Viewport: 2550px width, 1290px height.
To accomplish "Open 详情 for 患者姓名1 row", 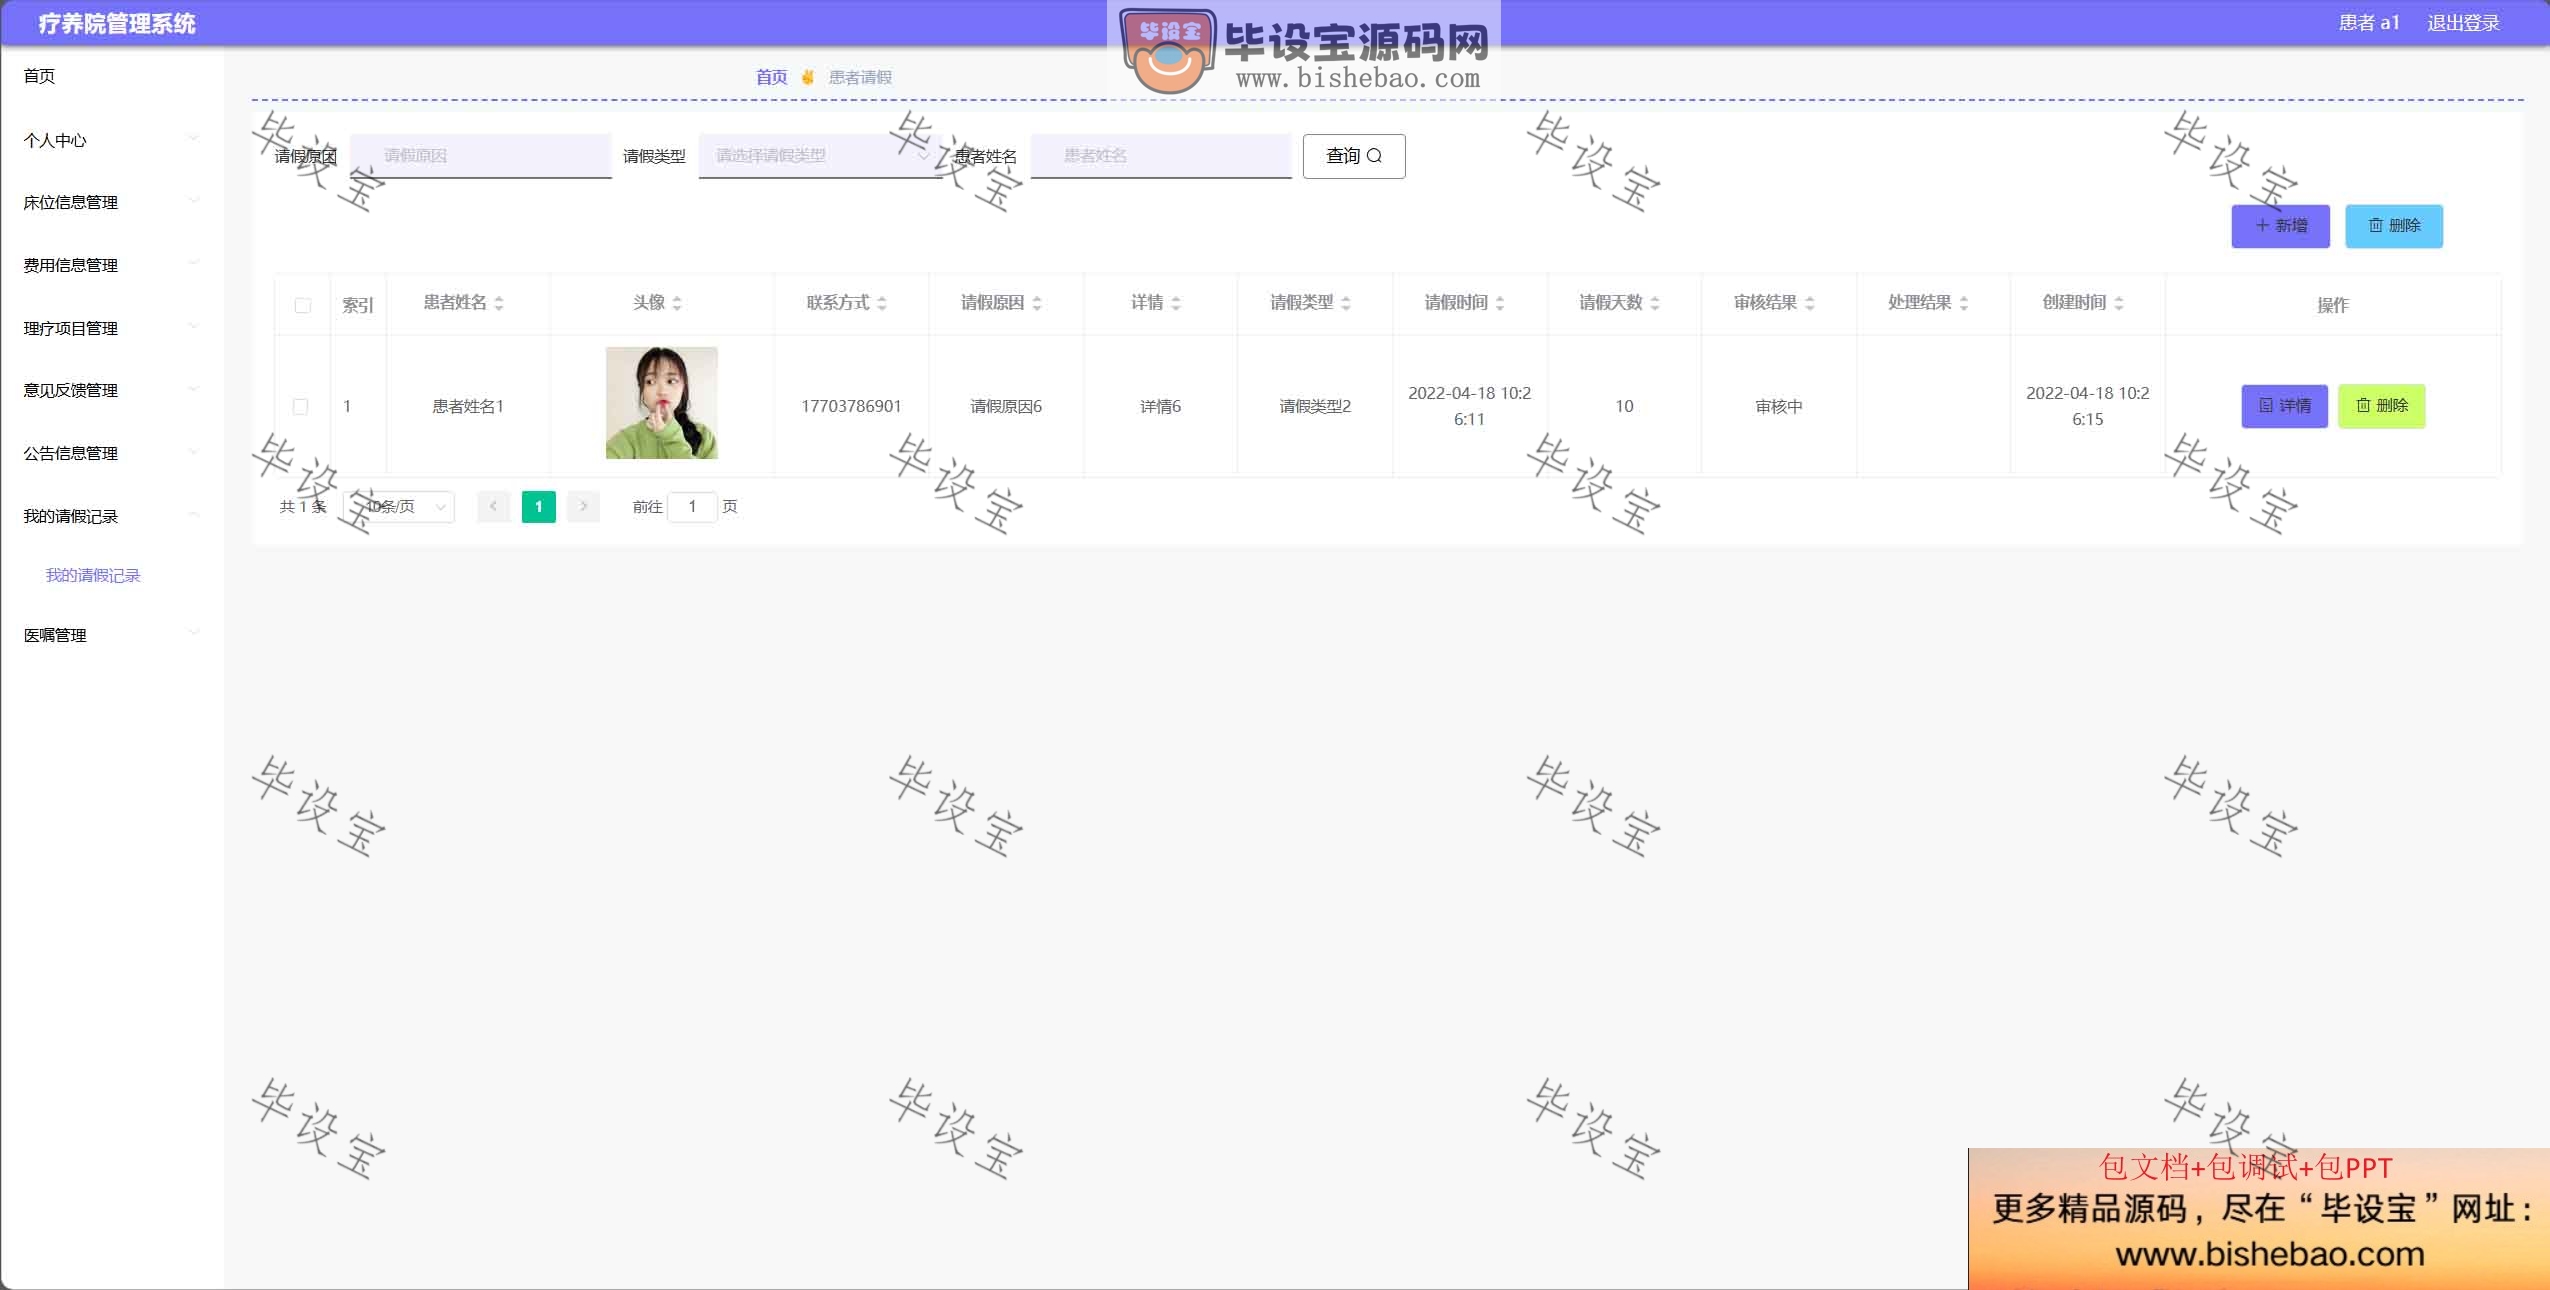I will 2285,406.
